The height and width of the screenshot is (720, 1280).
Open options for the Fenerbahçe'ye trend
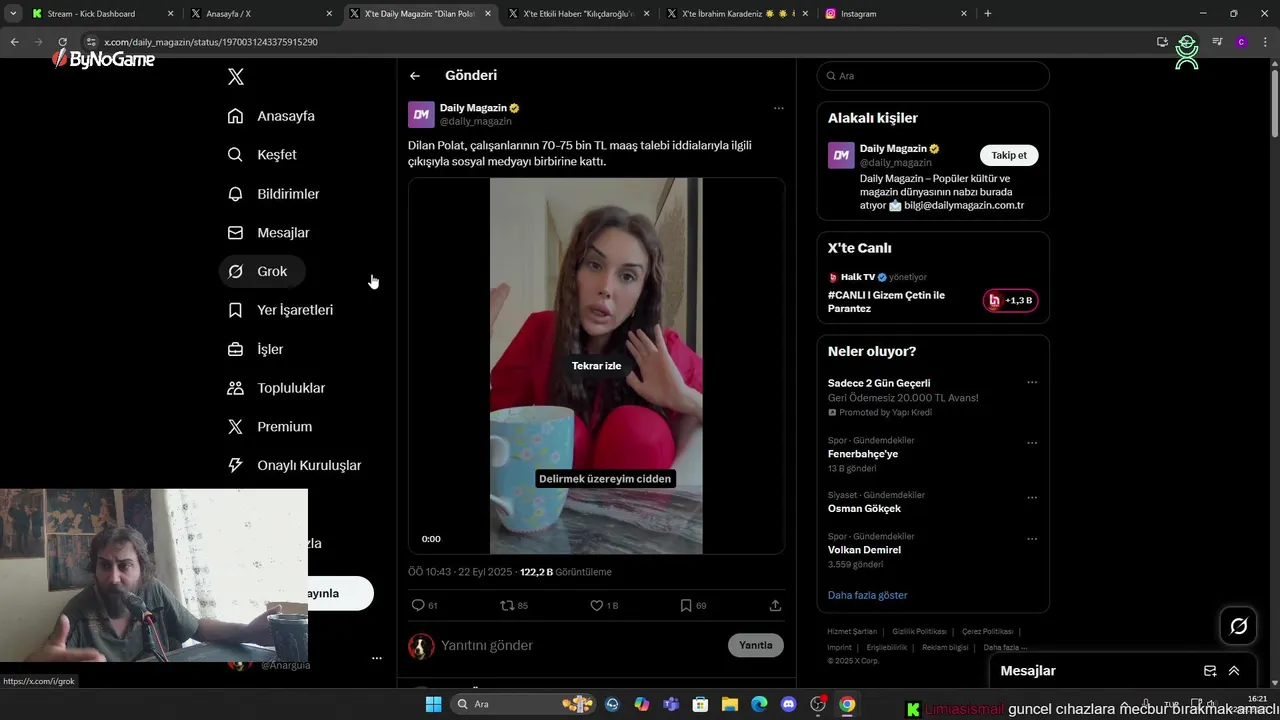tap(1032, 443)
